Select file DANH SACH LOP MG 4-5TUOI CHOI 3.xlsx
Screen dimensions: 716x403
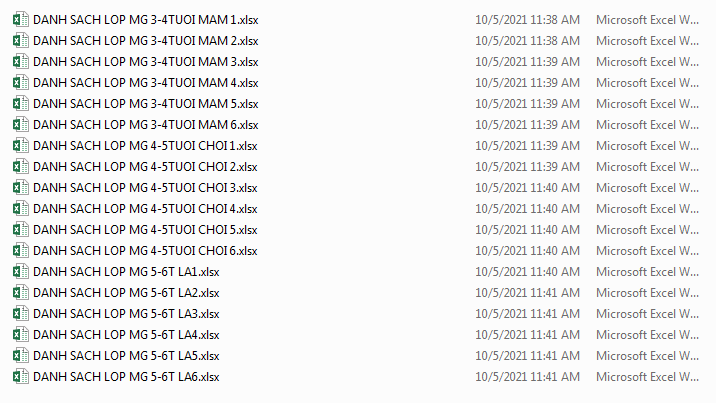145,188
